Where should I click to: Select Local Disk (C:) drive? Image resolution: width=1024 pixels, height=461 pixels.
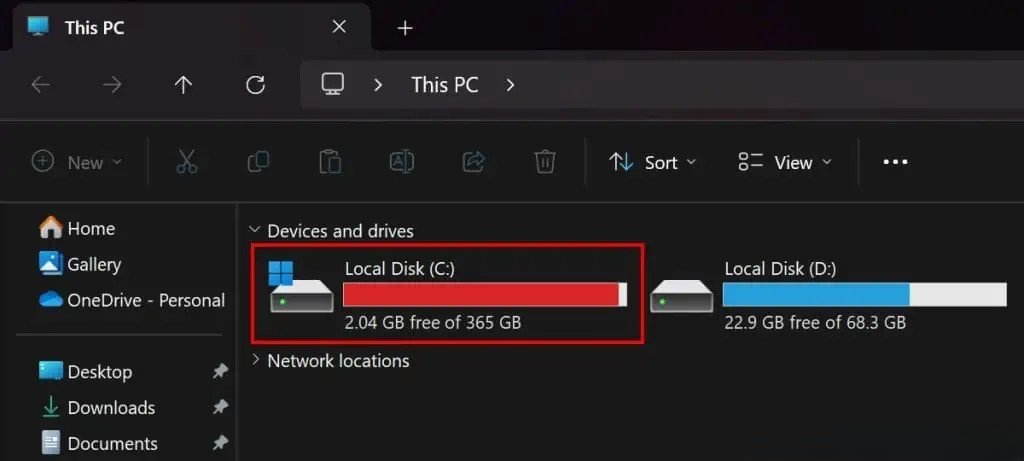tap(445, 294)
